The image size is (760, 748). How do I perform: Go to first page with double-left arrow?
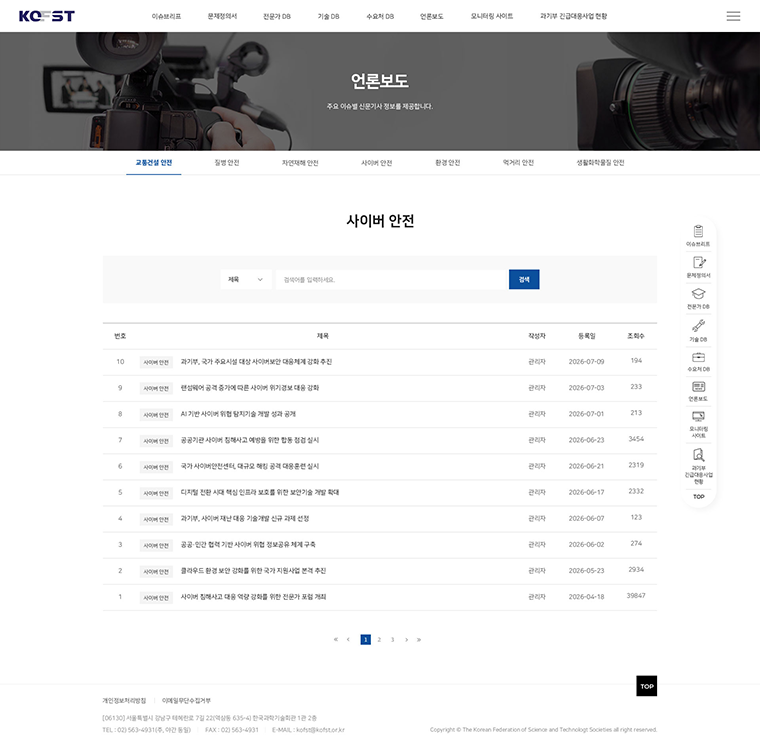(335, 639)
